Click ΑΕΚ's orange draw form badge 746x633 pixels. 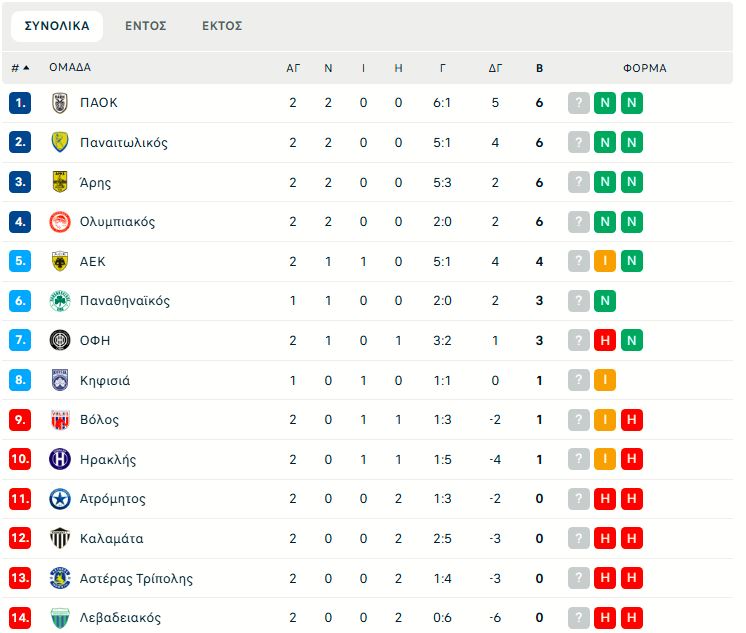(605, 261)
